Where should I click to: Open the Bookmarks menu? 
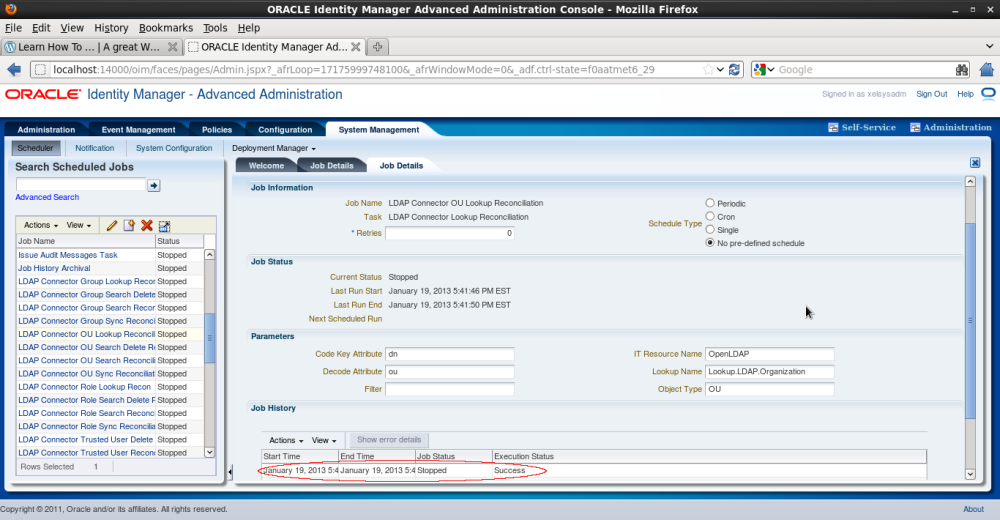pyautogui.click(x=166, y=28)
